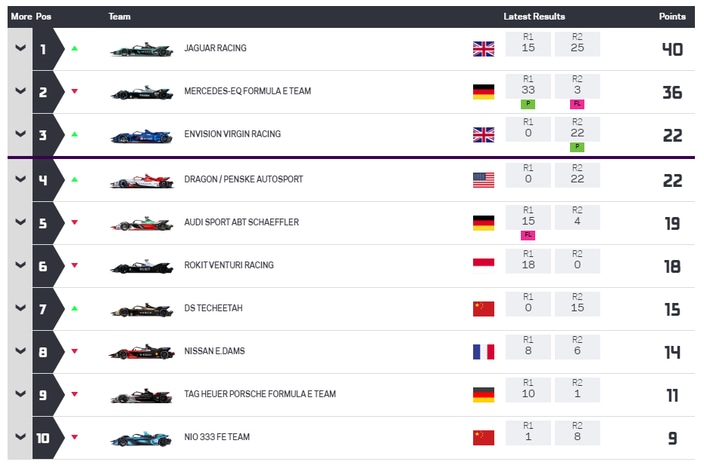This screenshot has width=704, height=468.
Task: Click the French flag beside Nissan e.dams
Action: click(x=484, y=352)
